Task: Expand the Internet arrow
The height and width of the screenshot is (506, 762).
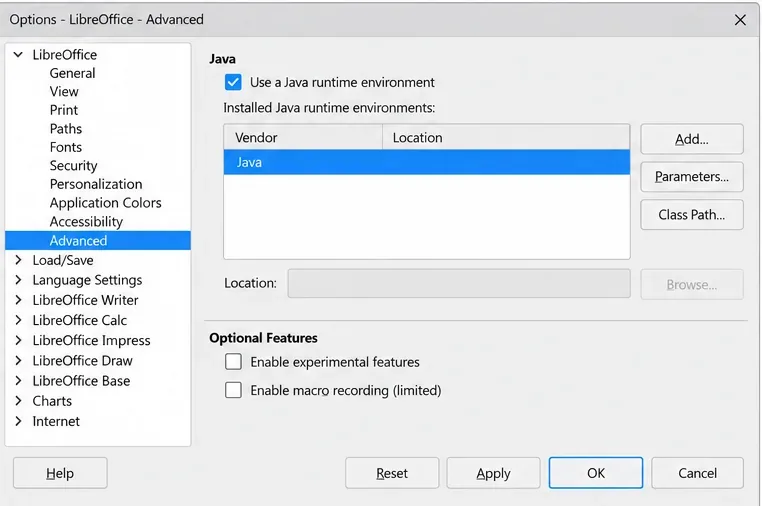Action: (x=18, y=421)
